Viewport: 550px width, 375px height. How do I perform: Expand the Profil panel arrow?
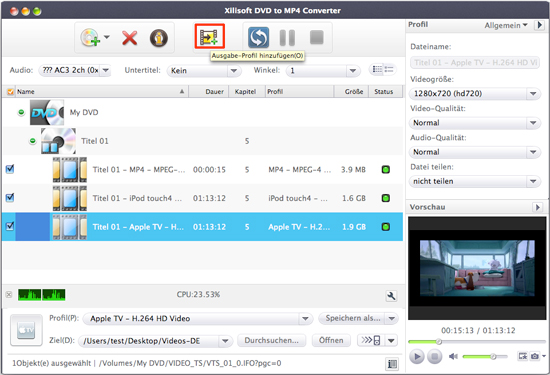tap(539, 25)
